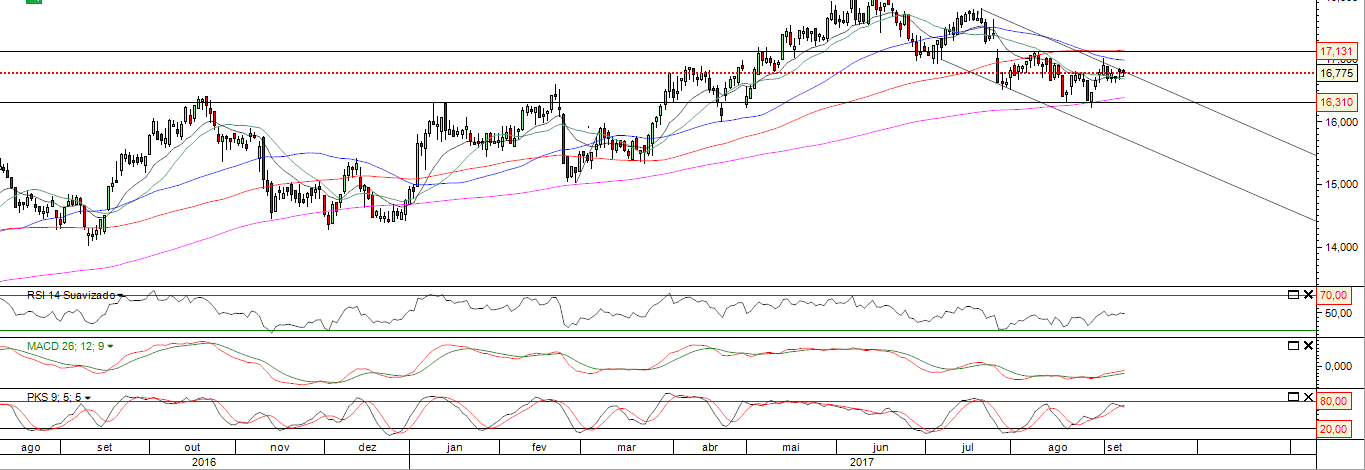Click the 2016 year label

point(204,462)
